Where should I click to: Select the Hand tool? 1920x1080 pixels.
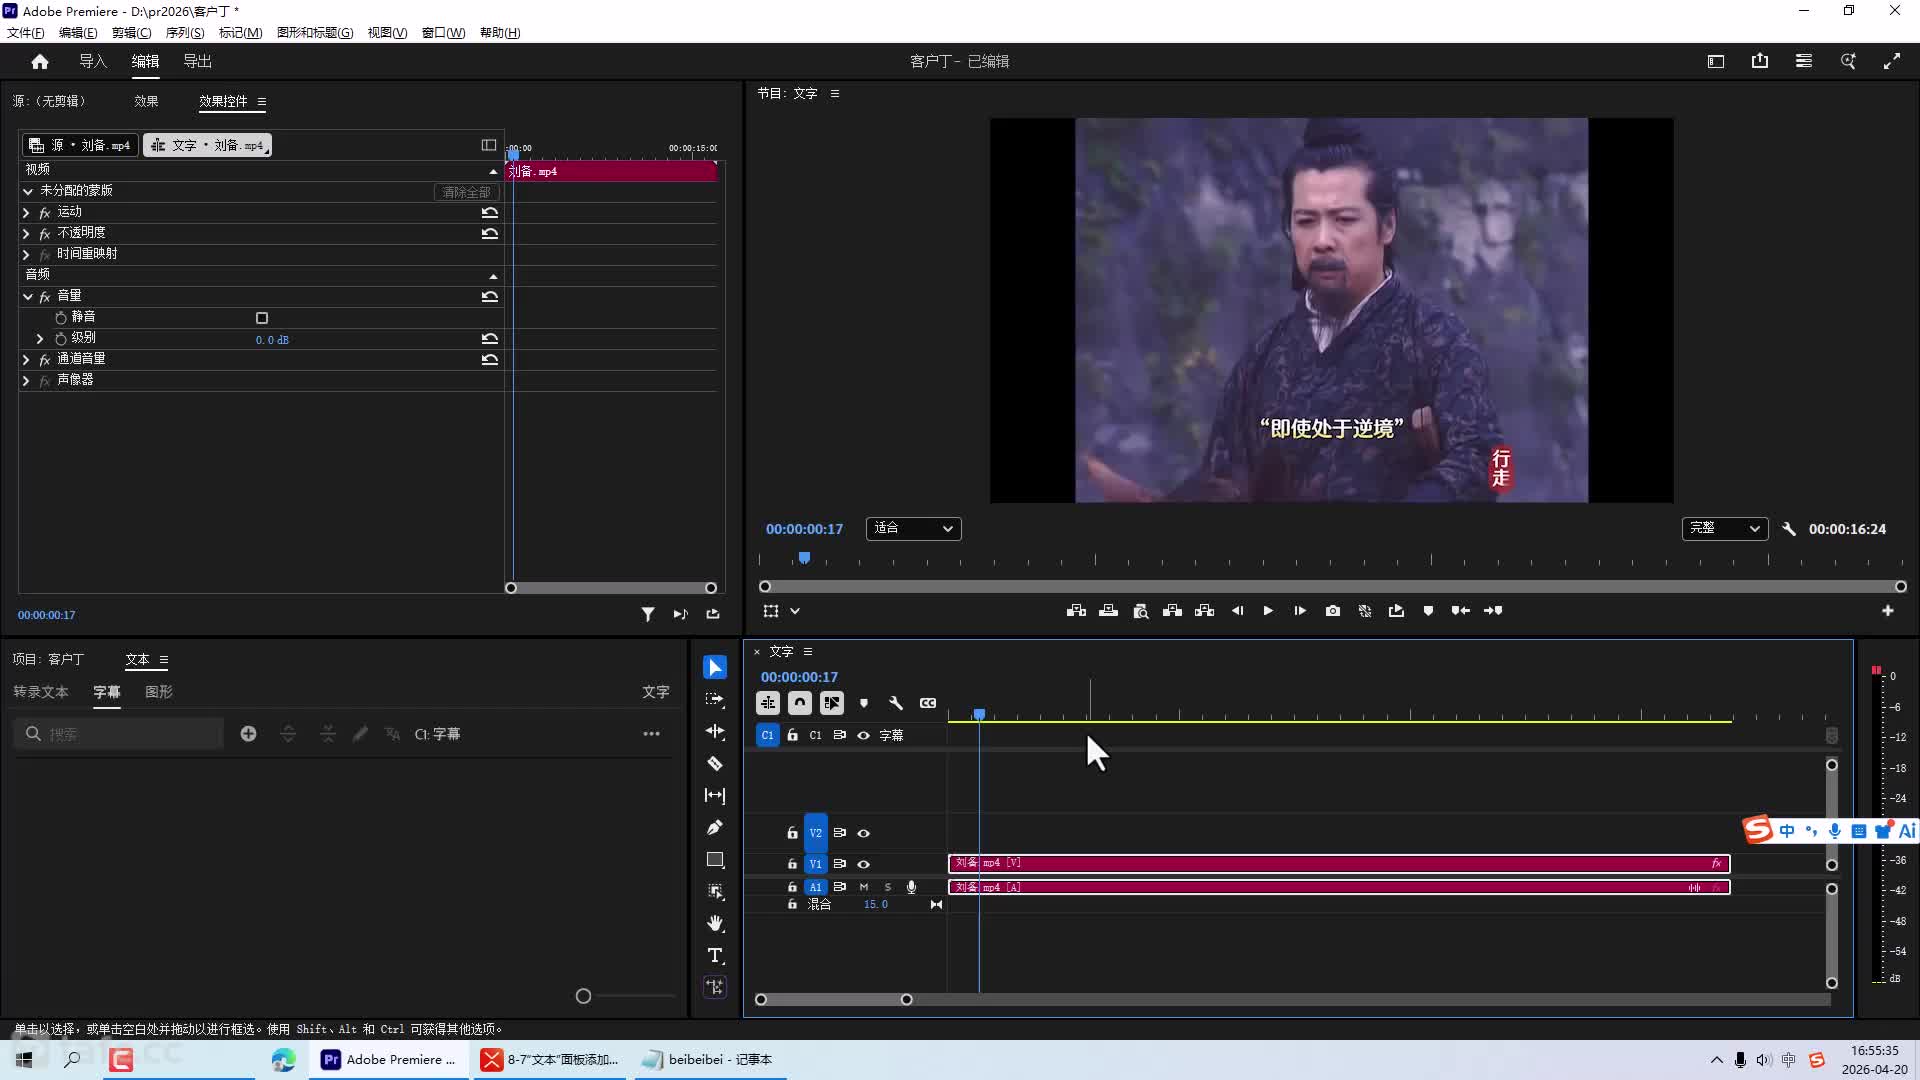(x=715, y=923)
